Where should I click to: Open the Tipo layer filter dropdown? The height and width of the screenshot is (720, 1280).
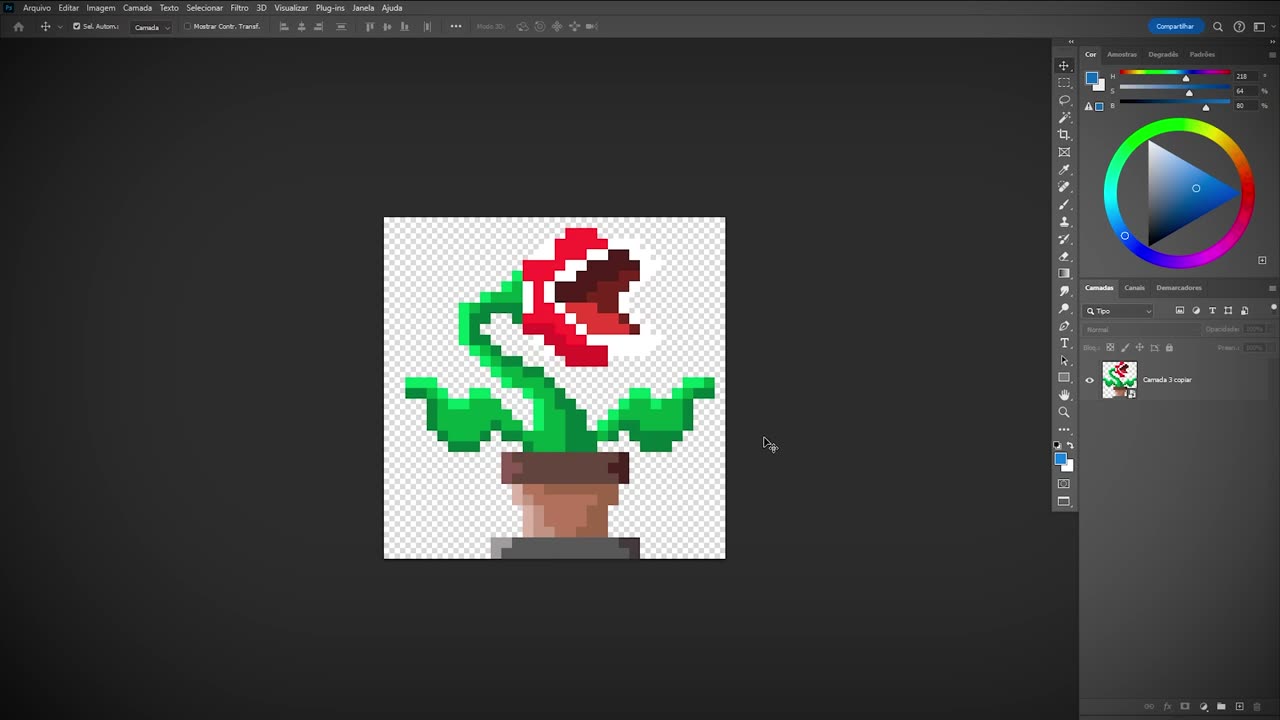[x=1119, y=311]
